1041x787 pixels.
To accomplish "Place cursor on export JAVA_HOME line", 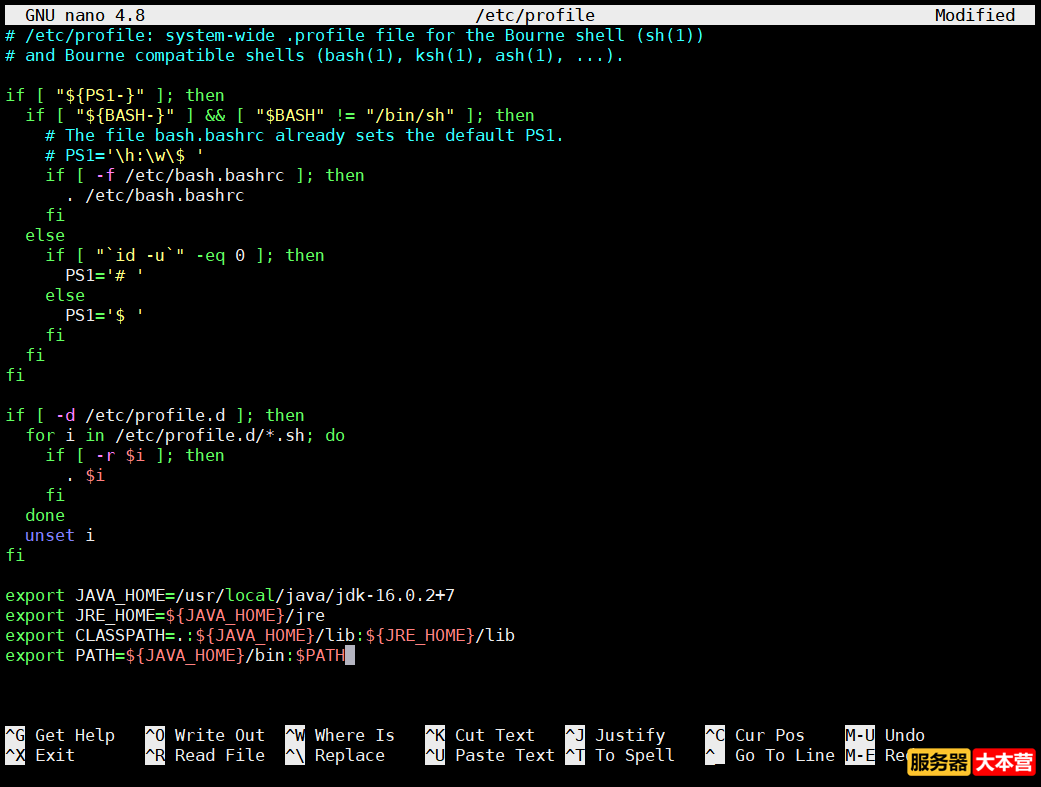I will click(x=230, y=595).
